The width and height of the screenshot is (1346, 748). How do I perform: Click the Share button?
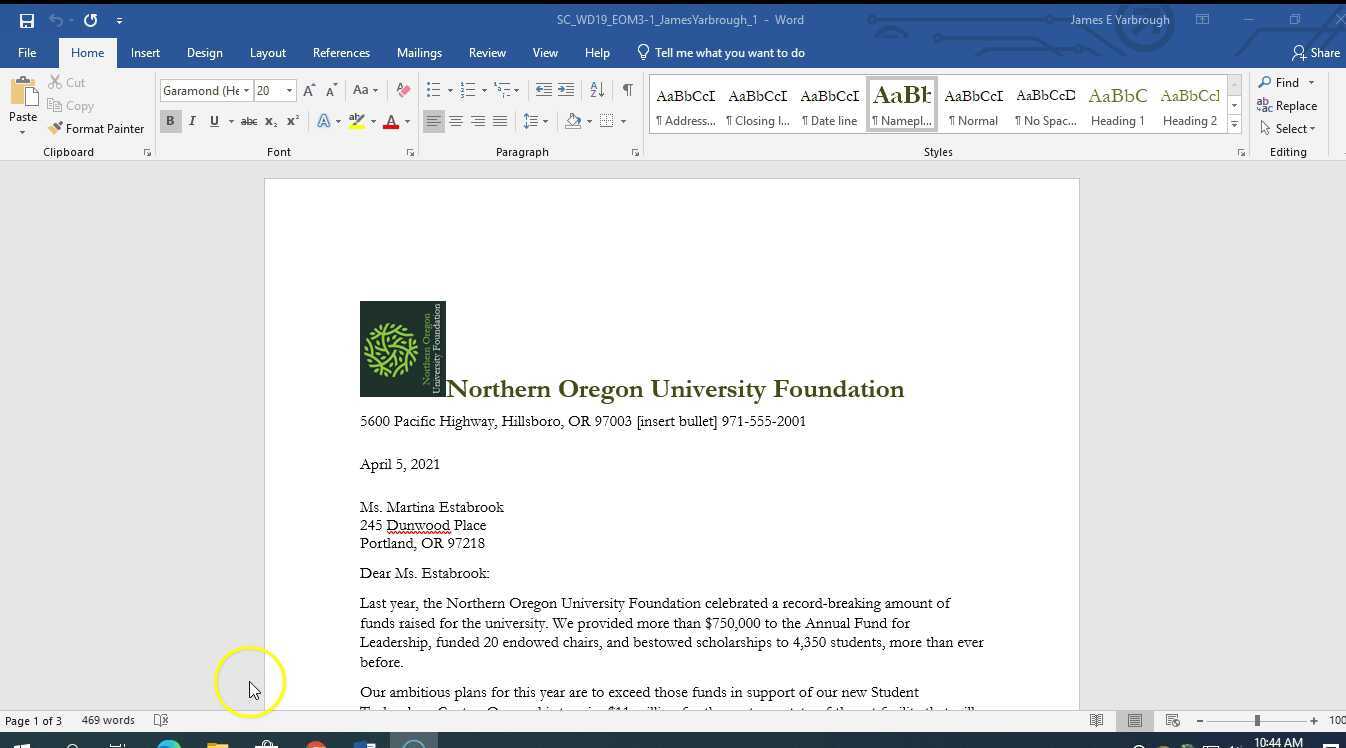tap(1315, 53)
